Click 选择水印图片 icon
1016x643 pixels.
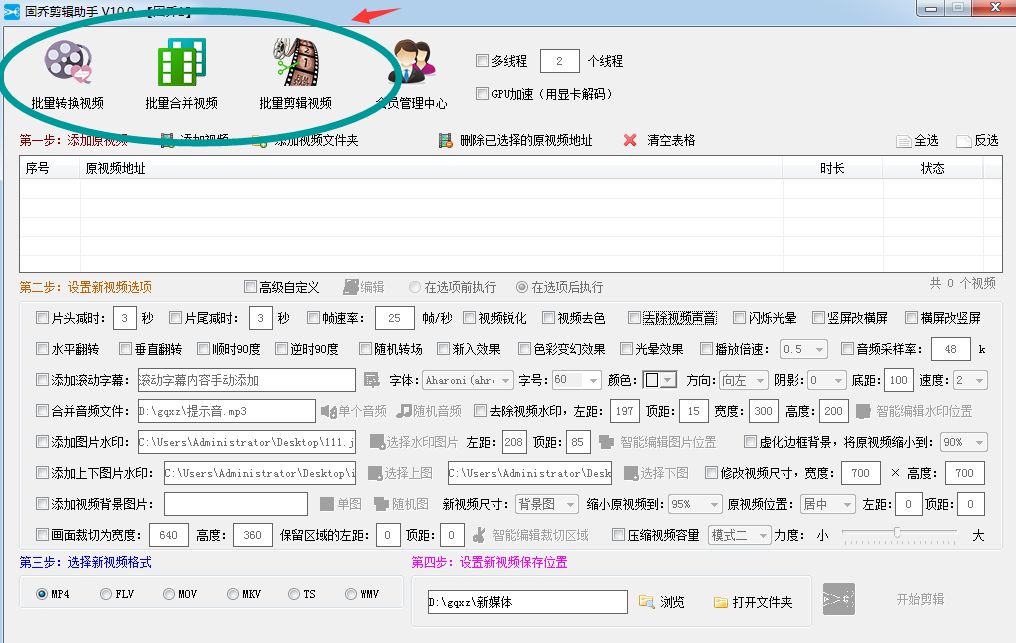pyautogui.click(x=376, y=442)
